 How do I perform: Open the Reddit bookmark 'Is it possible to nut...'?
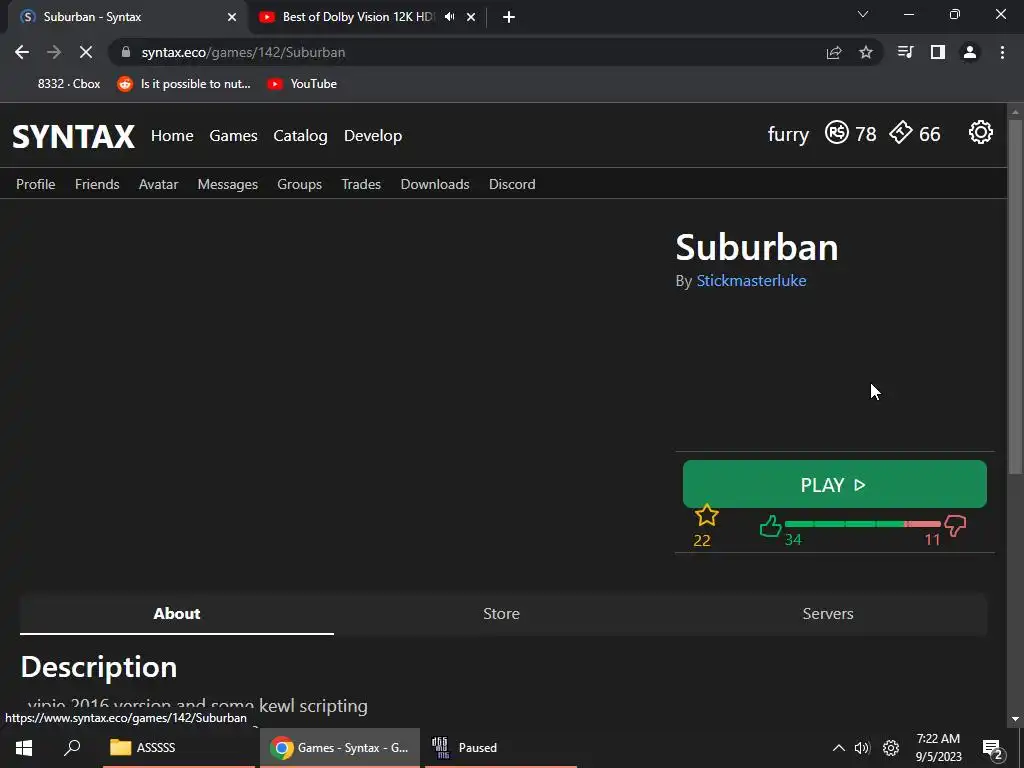(184, 84)
